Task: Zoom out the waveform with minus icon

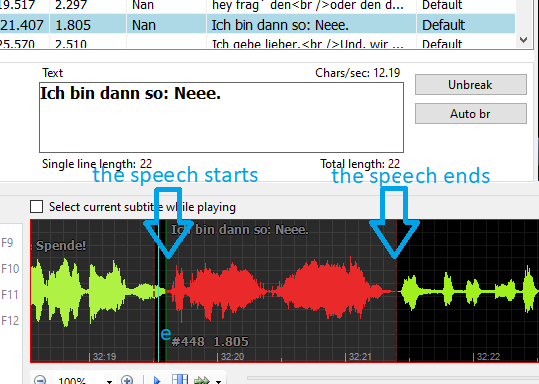Action: pos(41,380)
